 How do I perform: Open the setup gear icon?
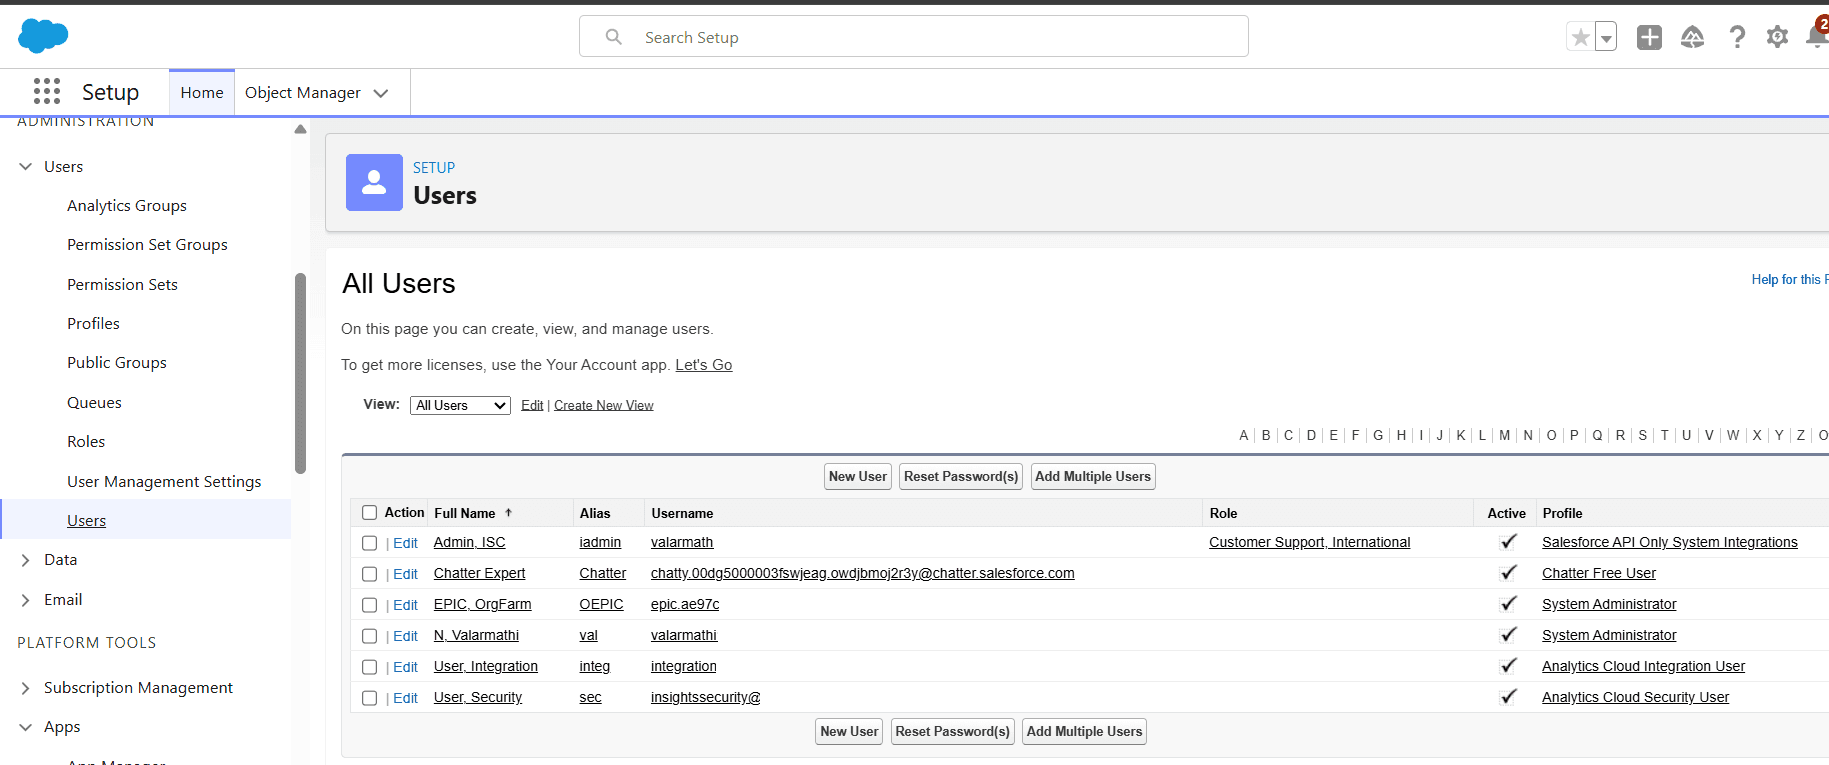(x=1777, y=37)
